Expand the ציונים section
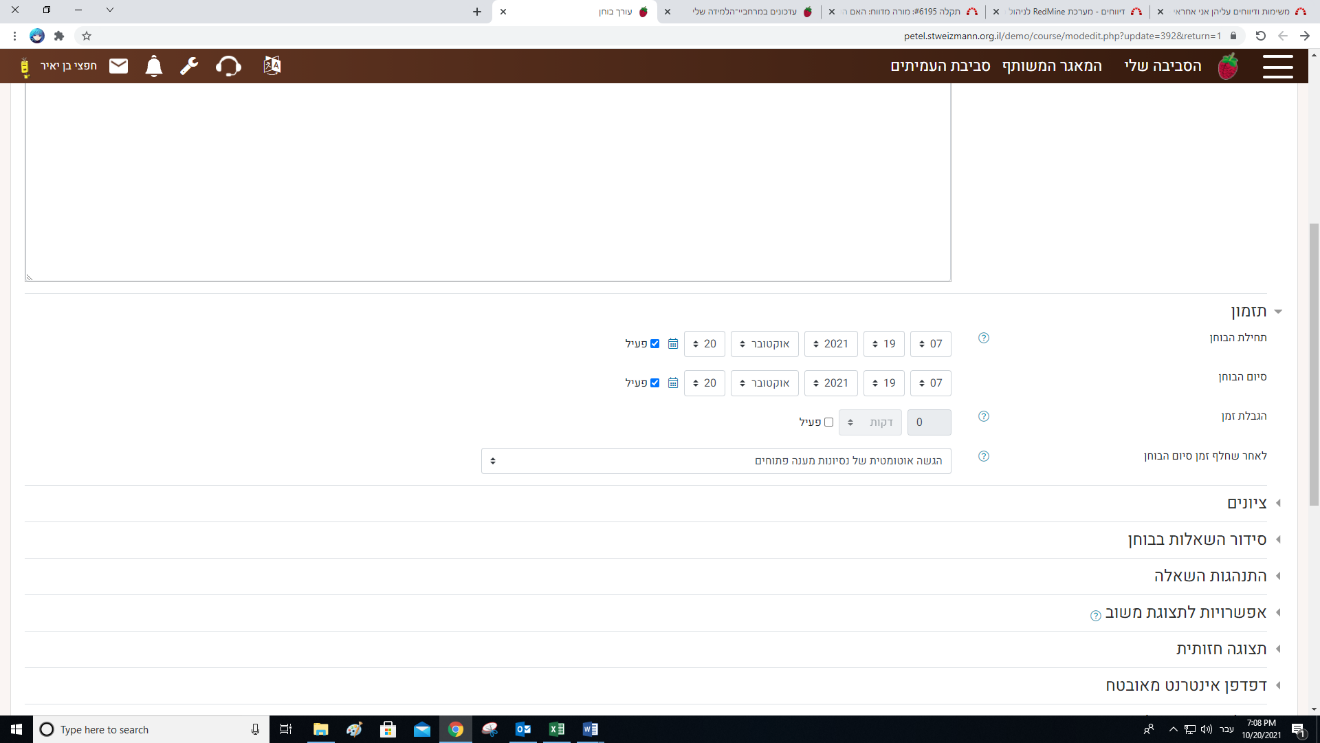 click(x=1247, y=503)
